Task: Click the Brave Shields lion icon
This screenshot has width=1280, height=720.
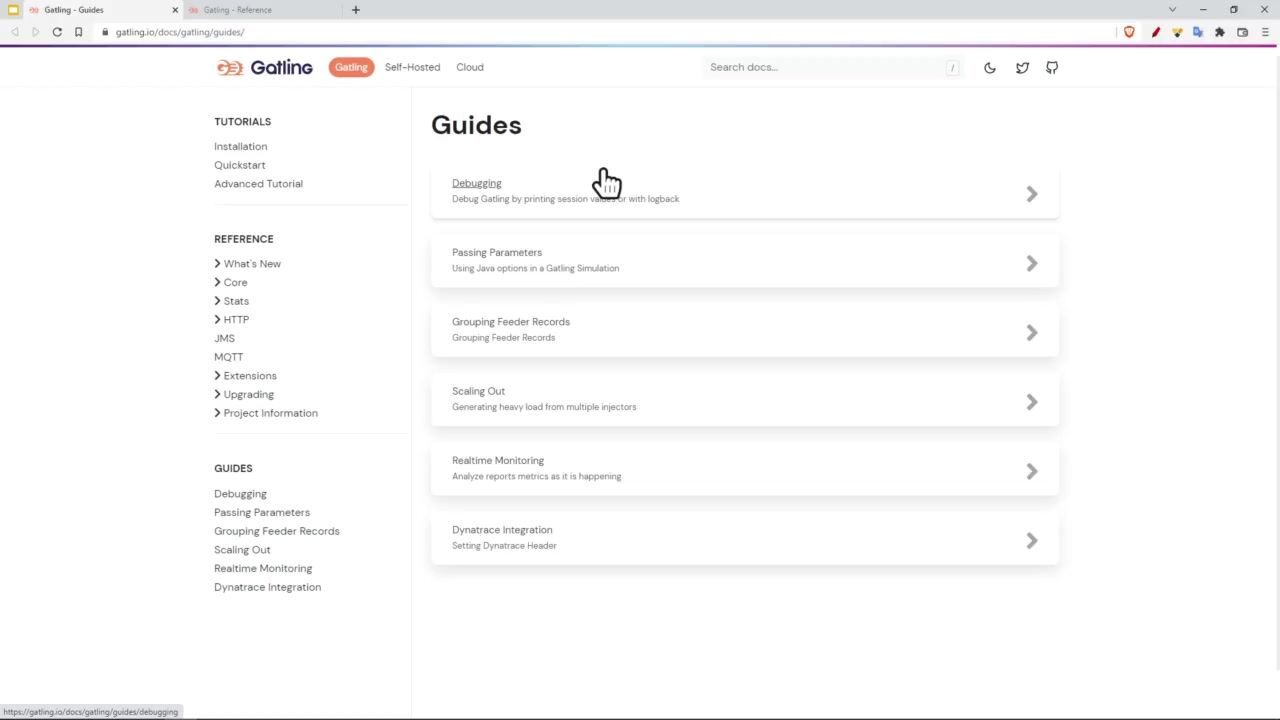Action: 1129,32
